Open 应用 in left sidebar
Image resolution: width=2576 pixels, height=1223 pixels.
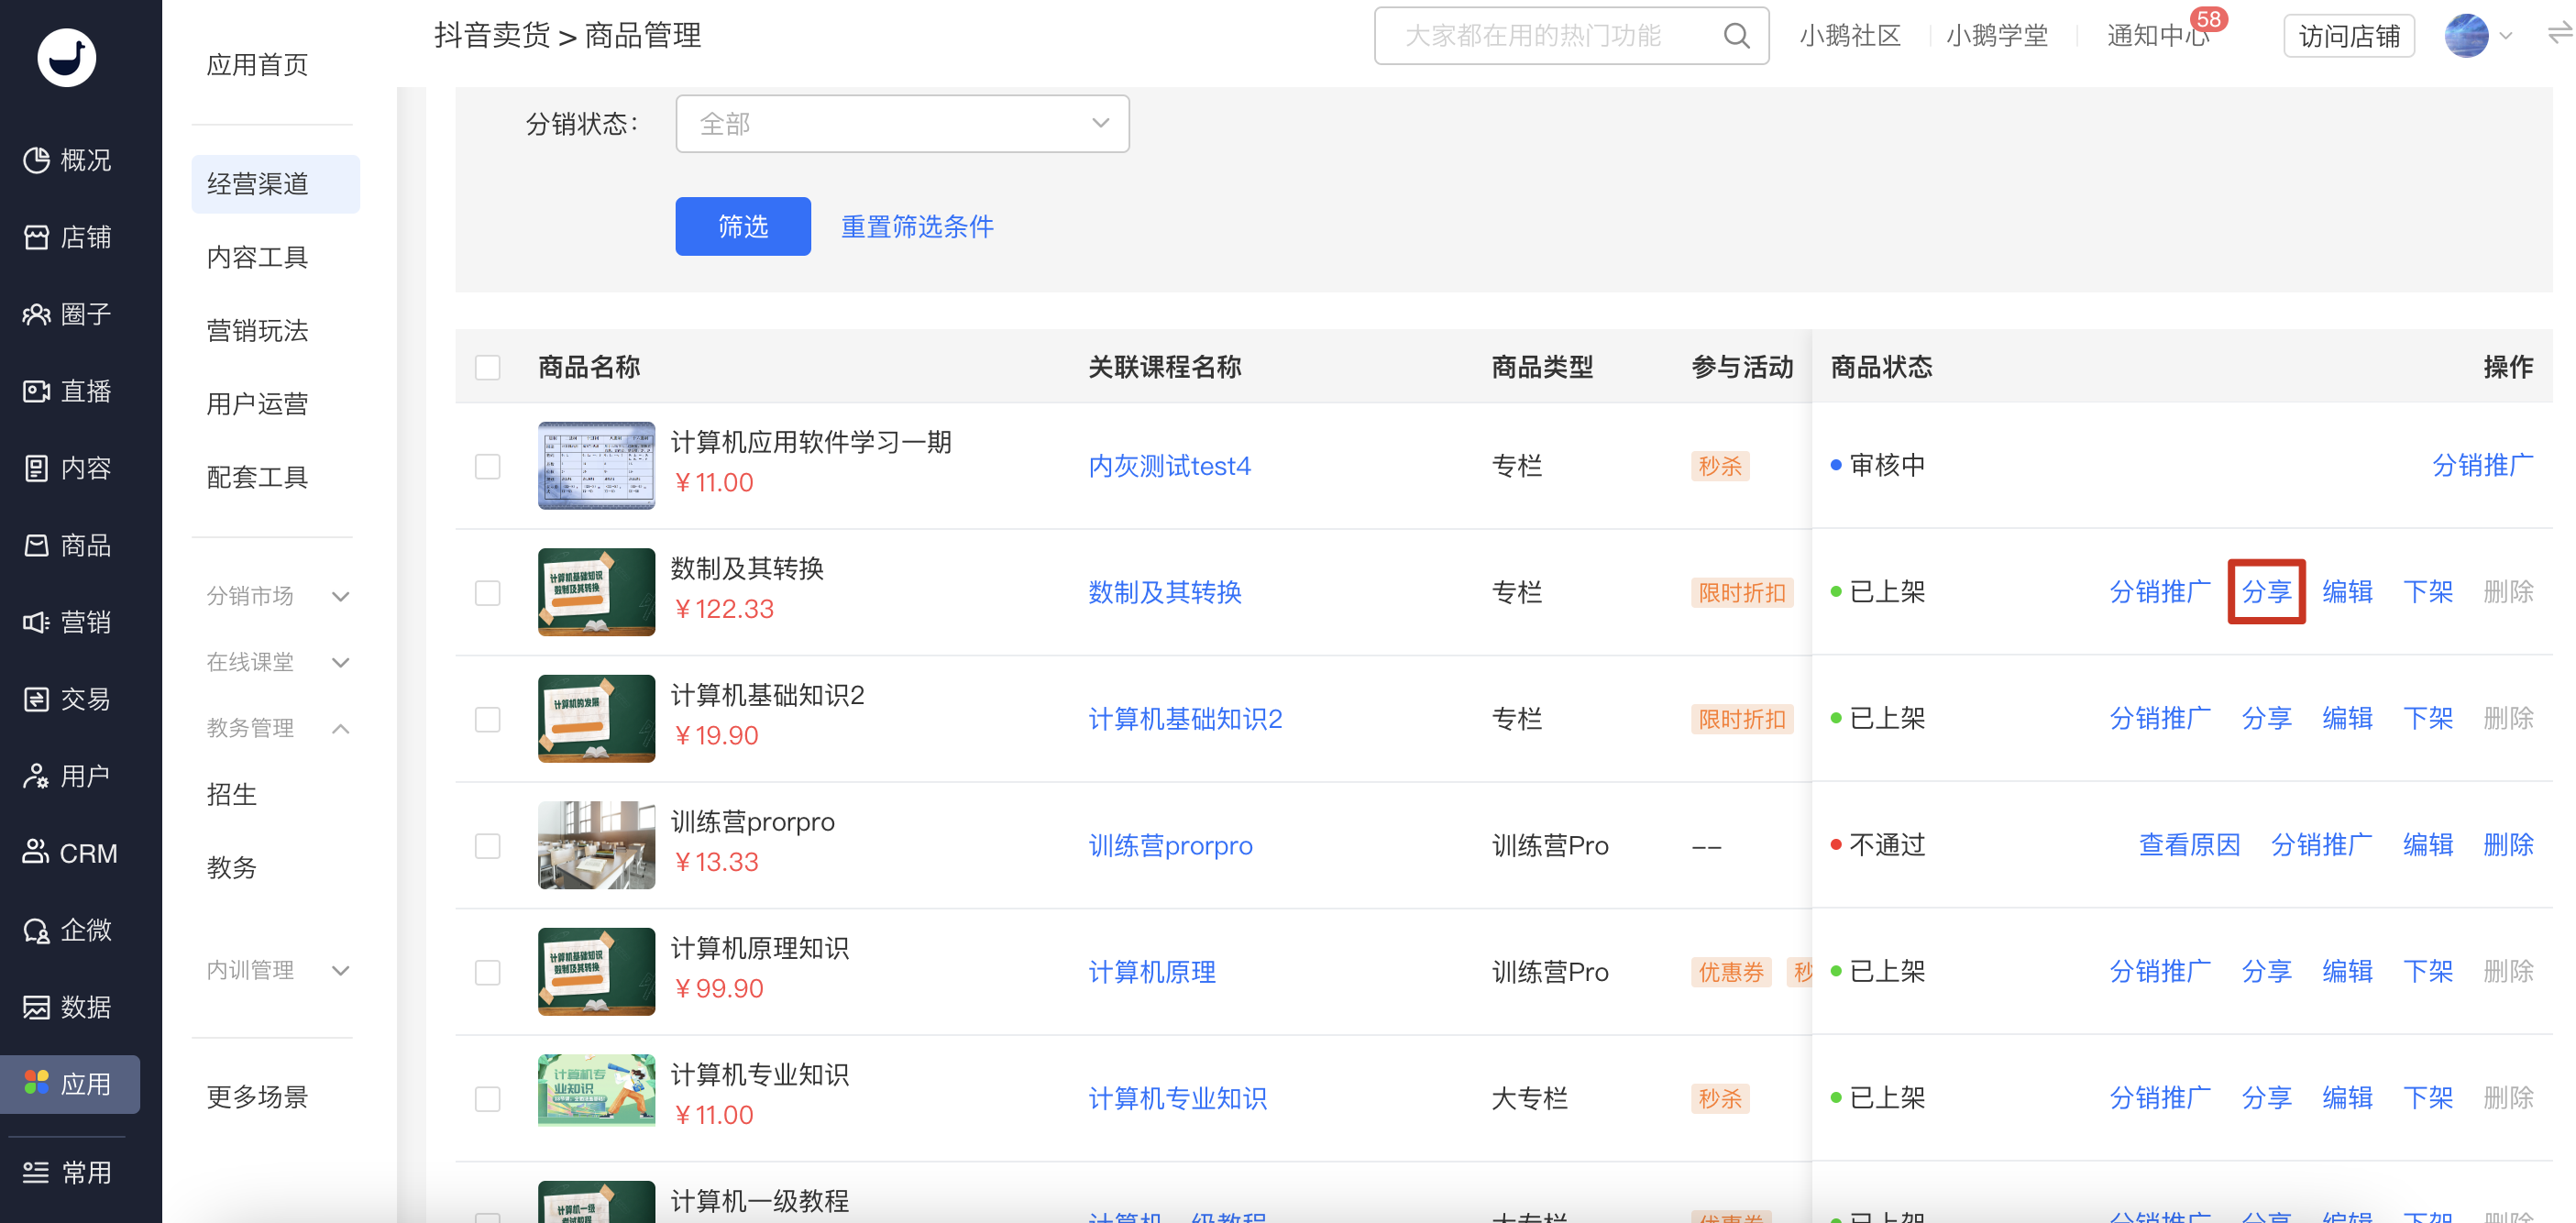point(70,1084)
